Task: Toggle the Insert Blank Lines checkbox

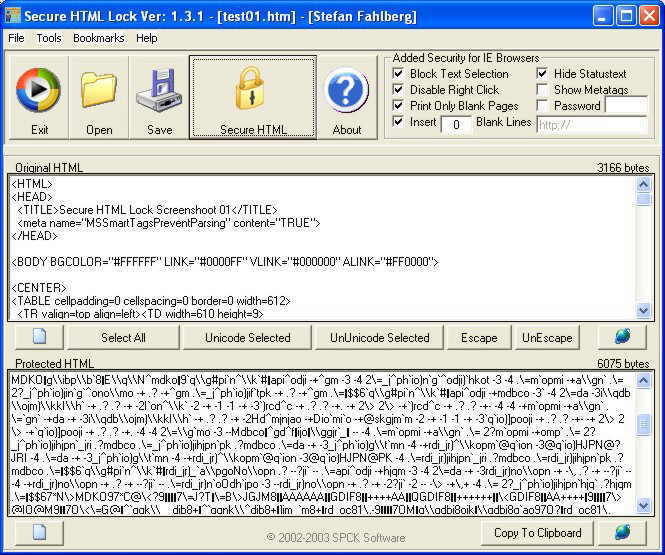Action: (x=398, y=121)
